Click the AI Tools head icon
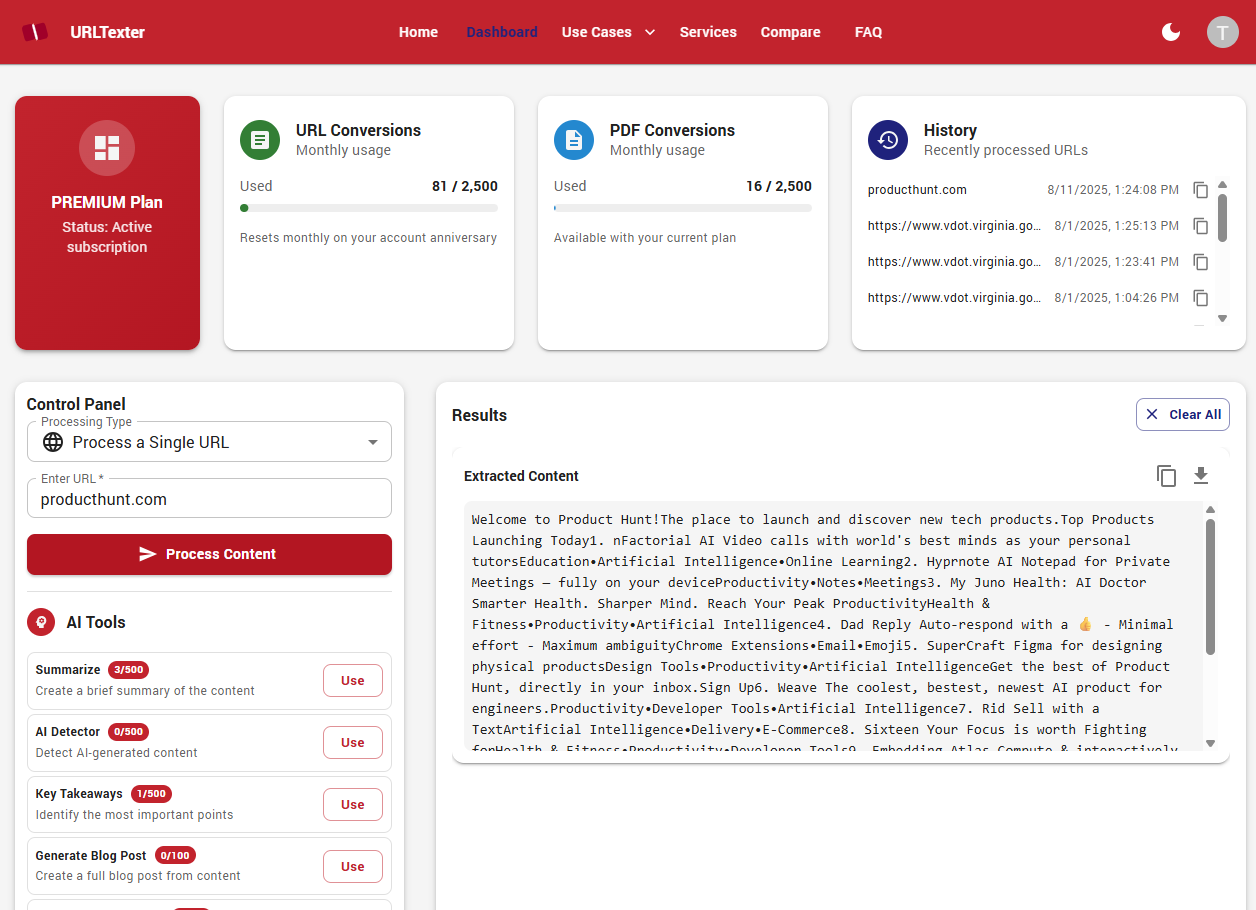 41,622
